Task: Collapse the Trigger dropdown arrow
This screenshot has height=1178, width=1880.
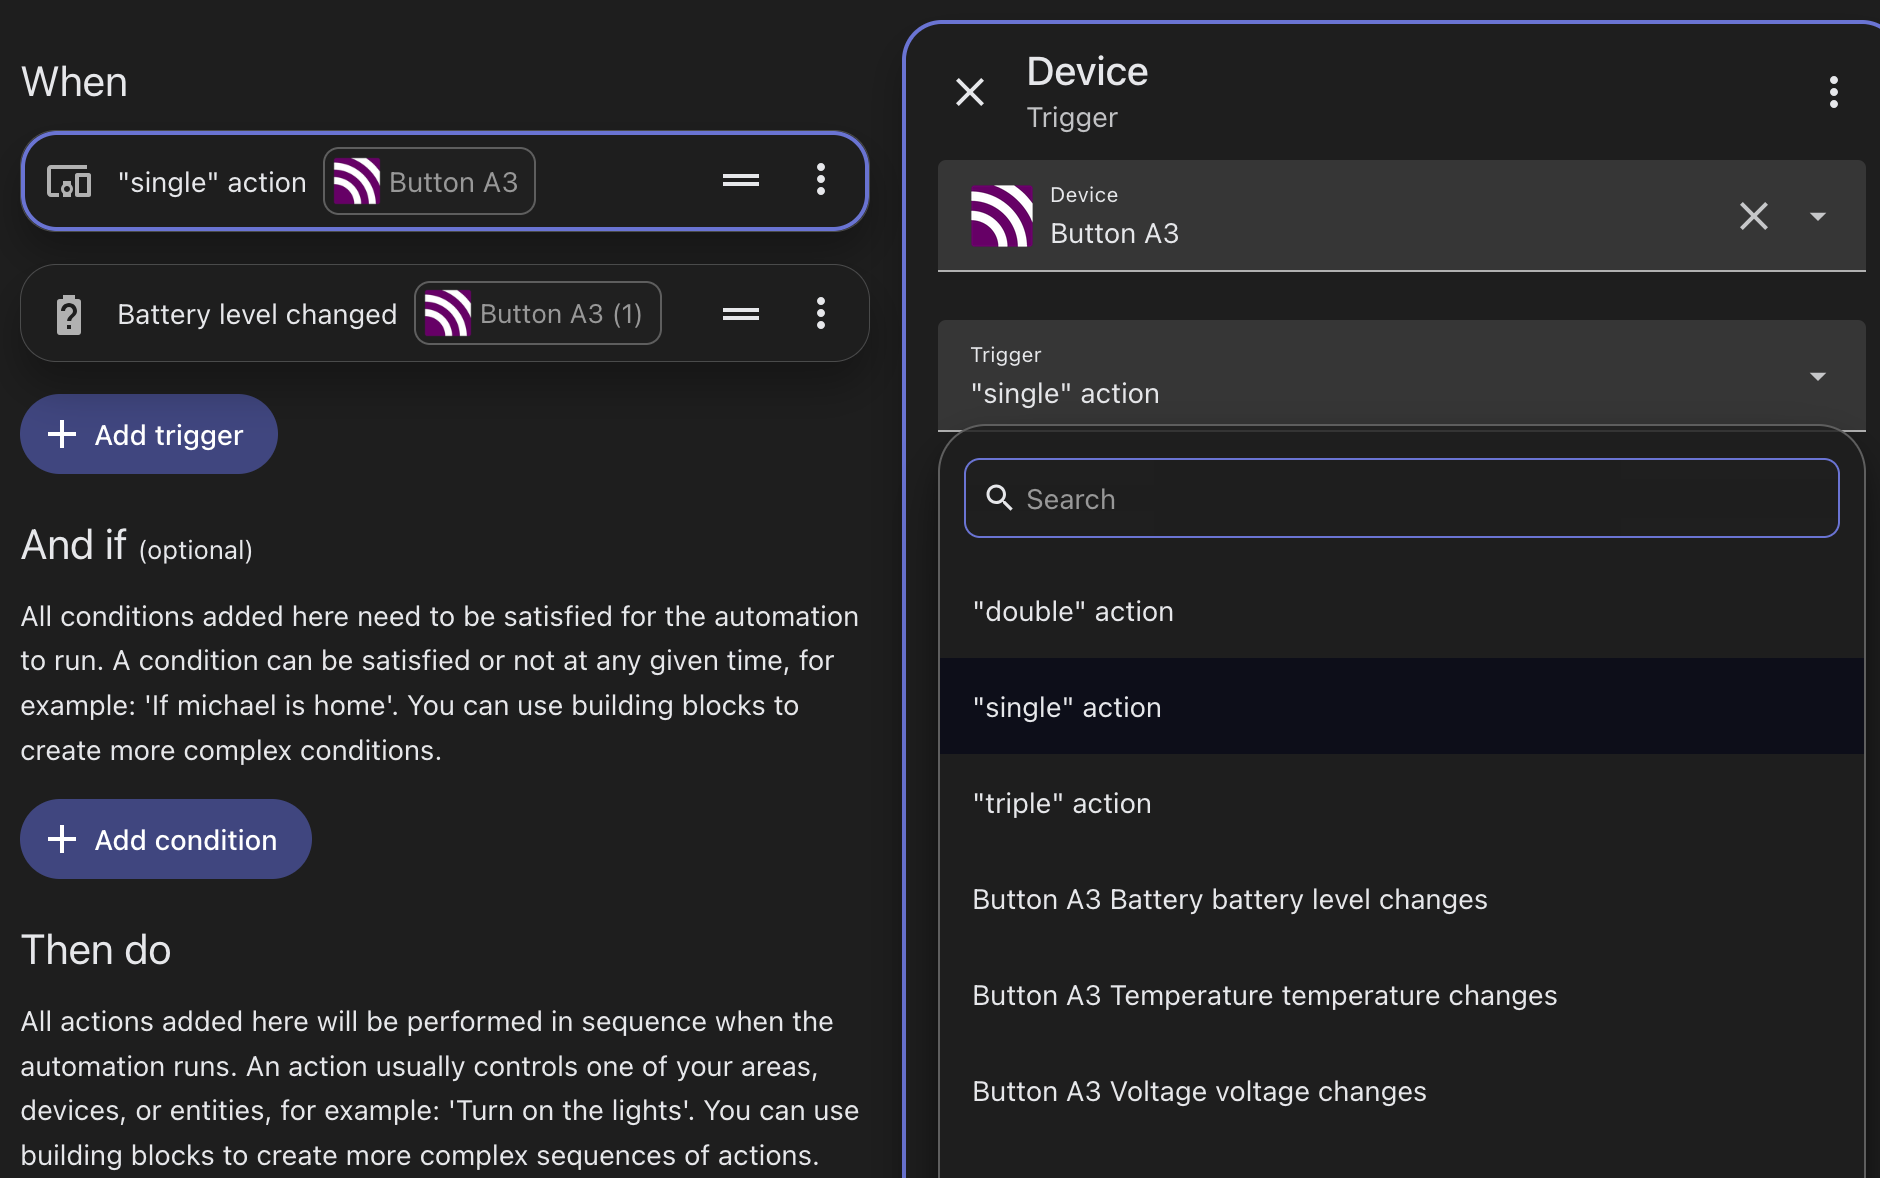Action: tap(1818, 376)
